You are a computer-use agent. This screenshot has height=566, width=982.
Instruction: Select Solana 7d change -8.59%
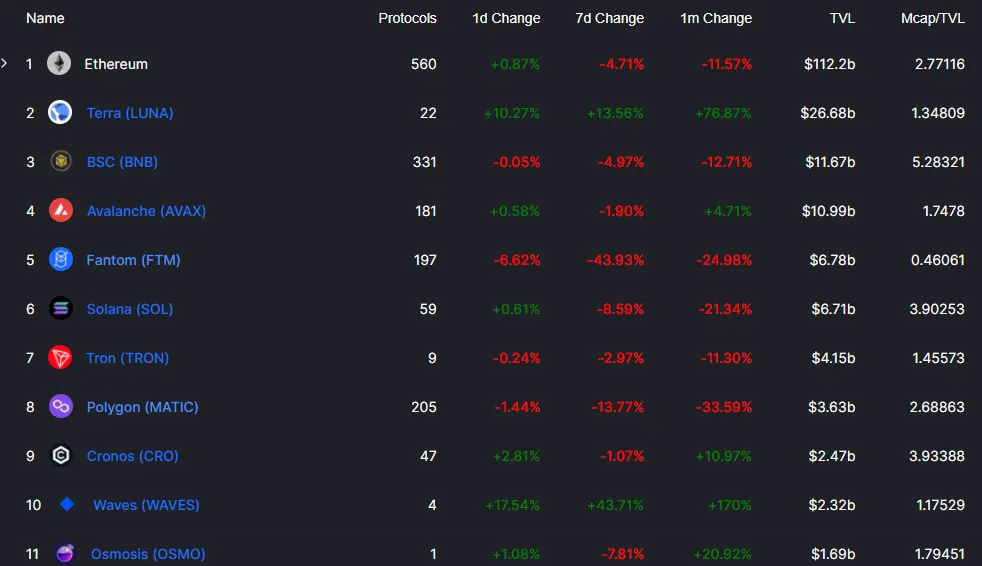tap(621, 309)
